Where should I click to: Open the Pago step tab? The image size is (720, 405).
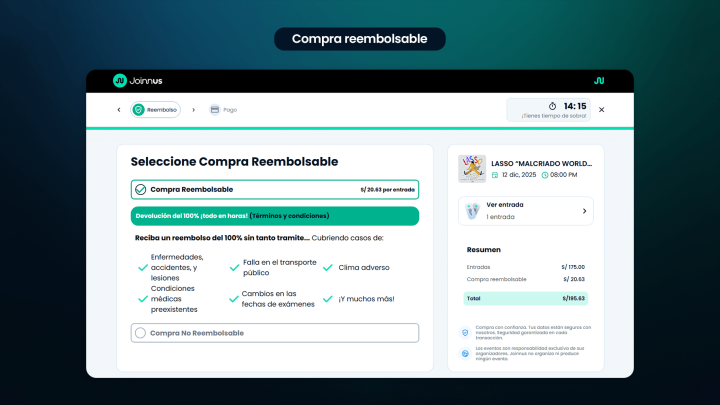click(229, 110)
